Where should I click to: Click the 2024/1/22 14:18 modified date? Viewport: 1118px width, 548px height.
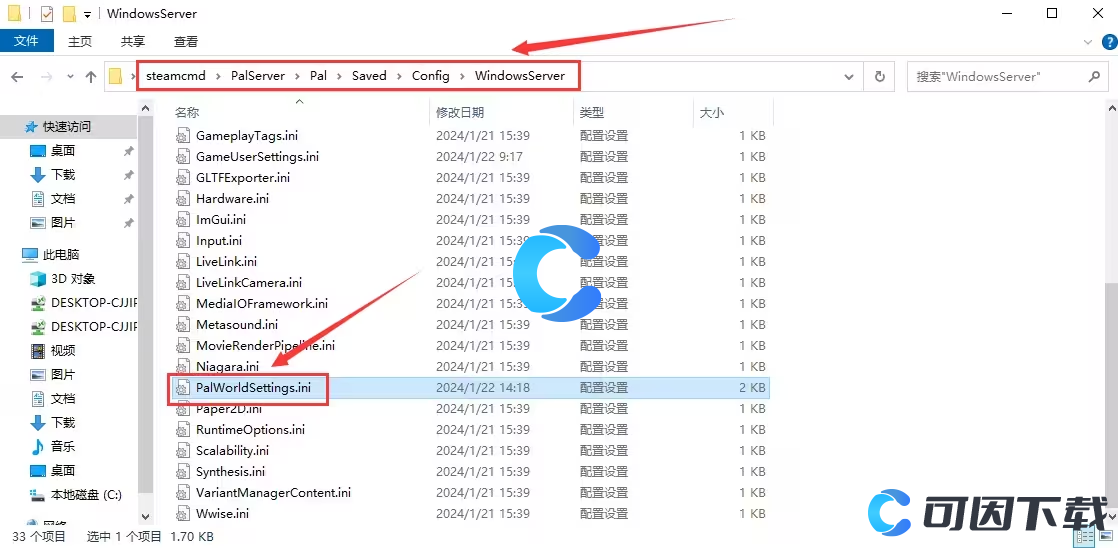click(483, 388)
